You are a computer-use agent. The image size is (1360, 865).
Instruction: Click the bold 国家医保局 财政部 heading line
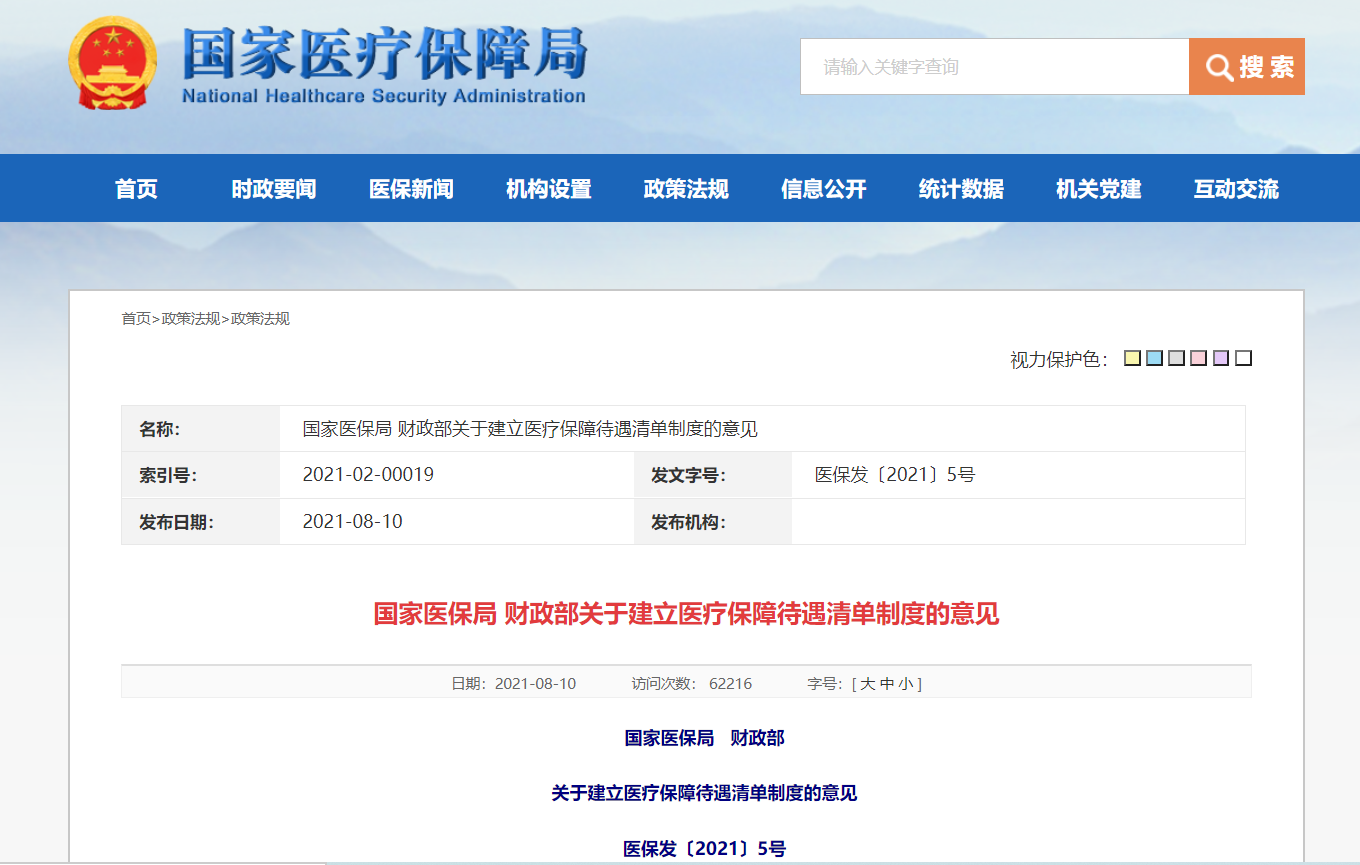click(704, 738)
